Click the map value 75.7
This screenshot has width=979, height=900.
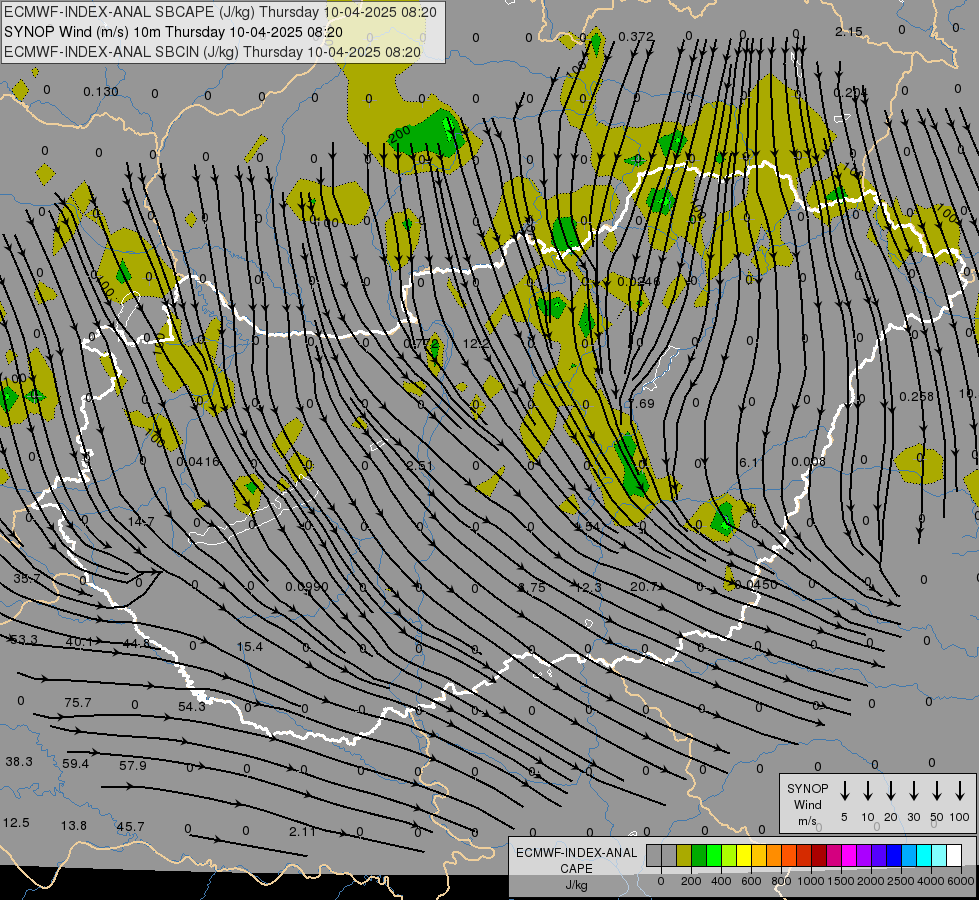[78, 703]
